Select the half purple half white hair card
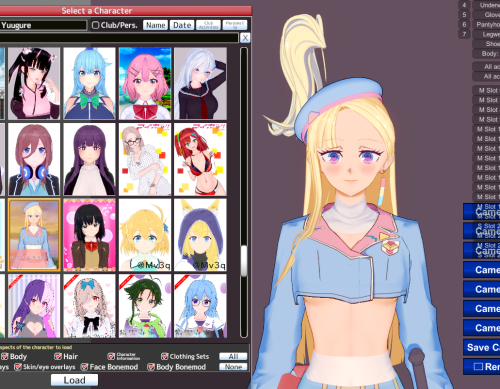The height and width of the screenshot is (389, 500). click(x=34, y=306)
